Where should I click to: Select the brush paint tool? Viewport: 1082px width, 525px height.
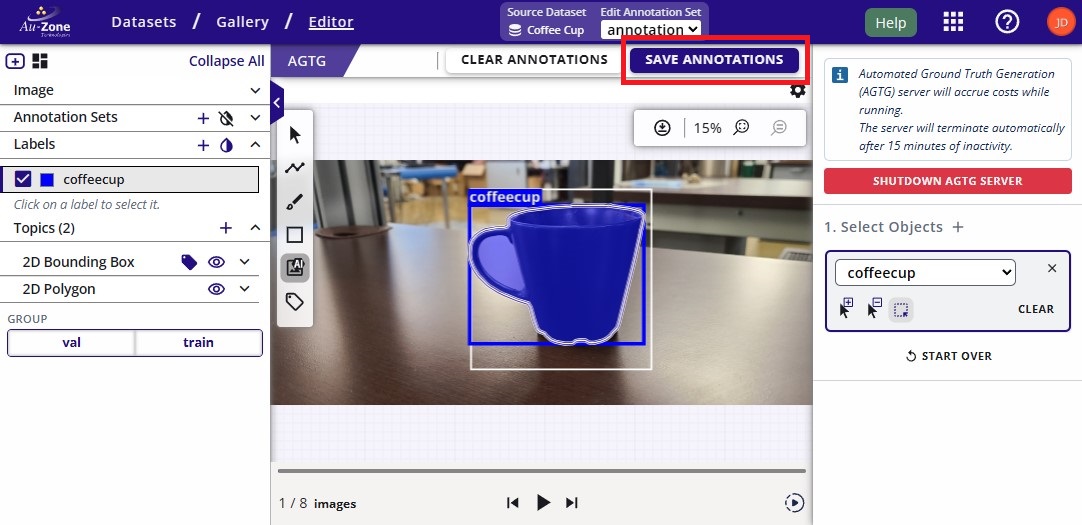(x=295, y=201)
